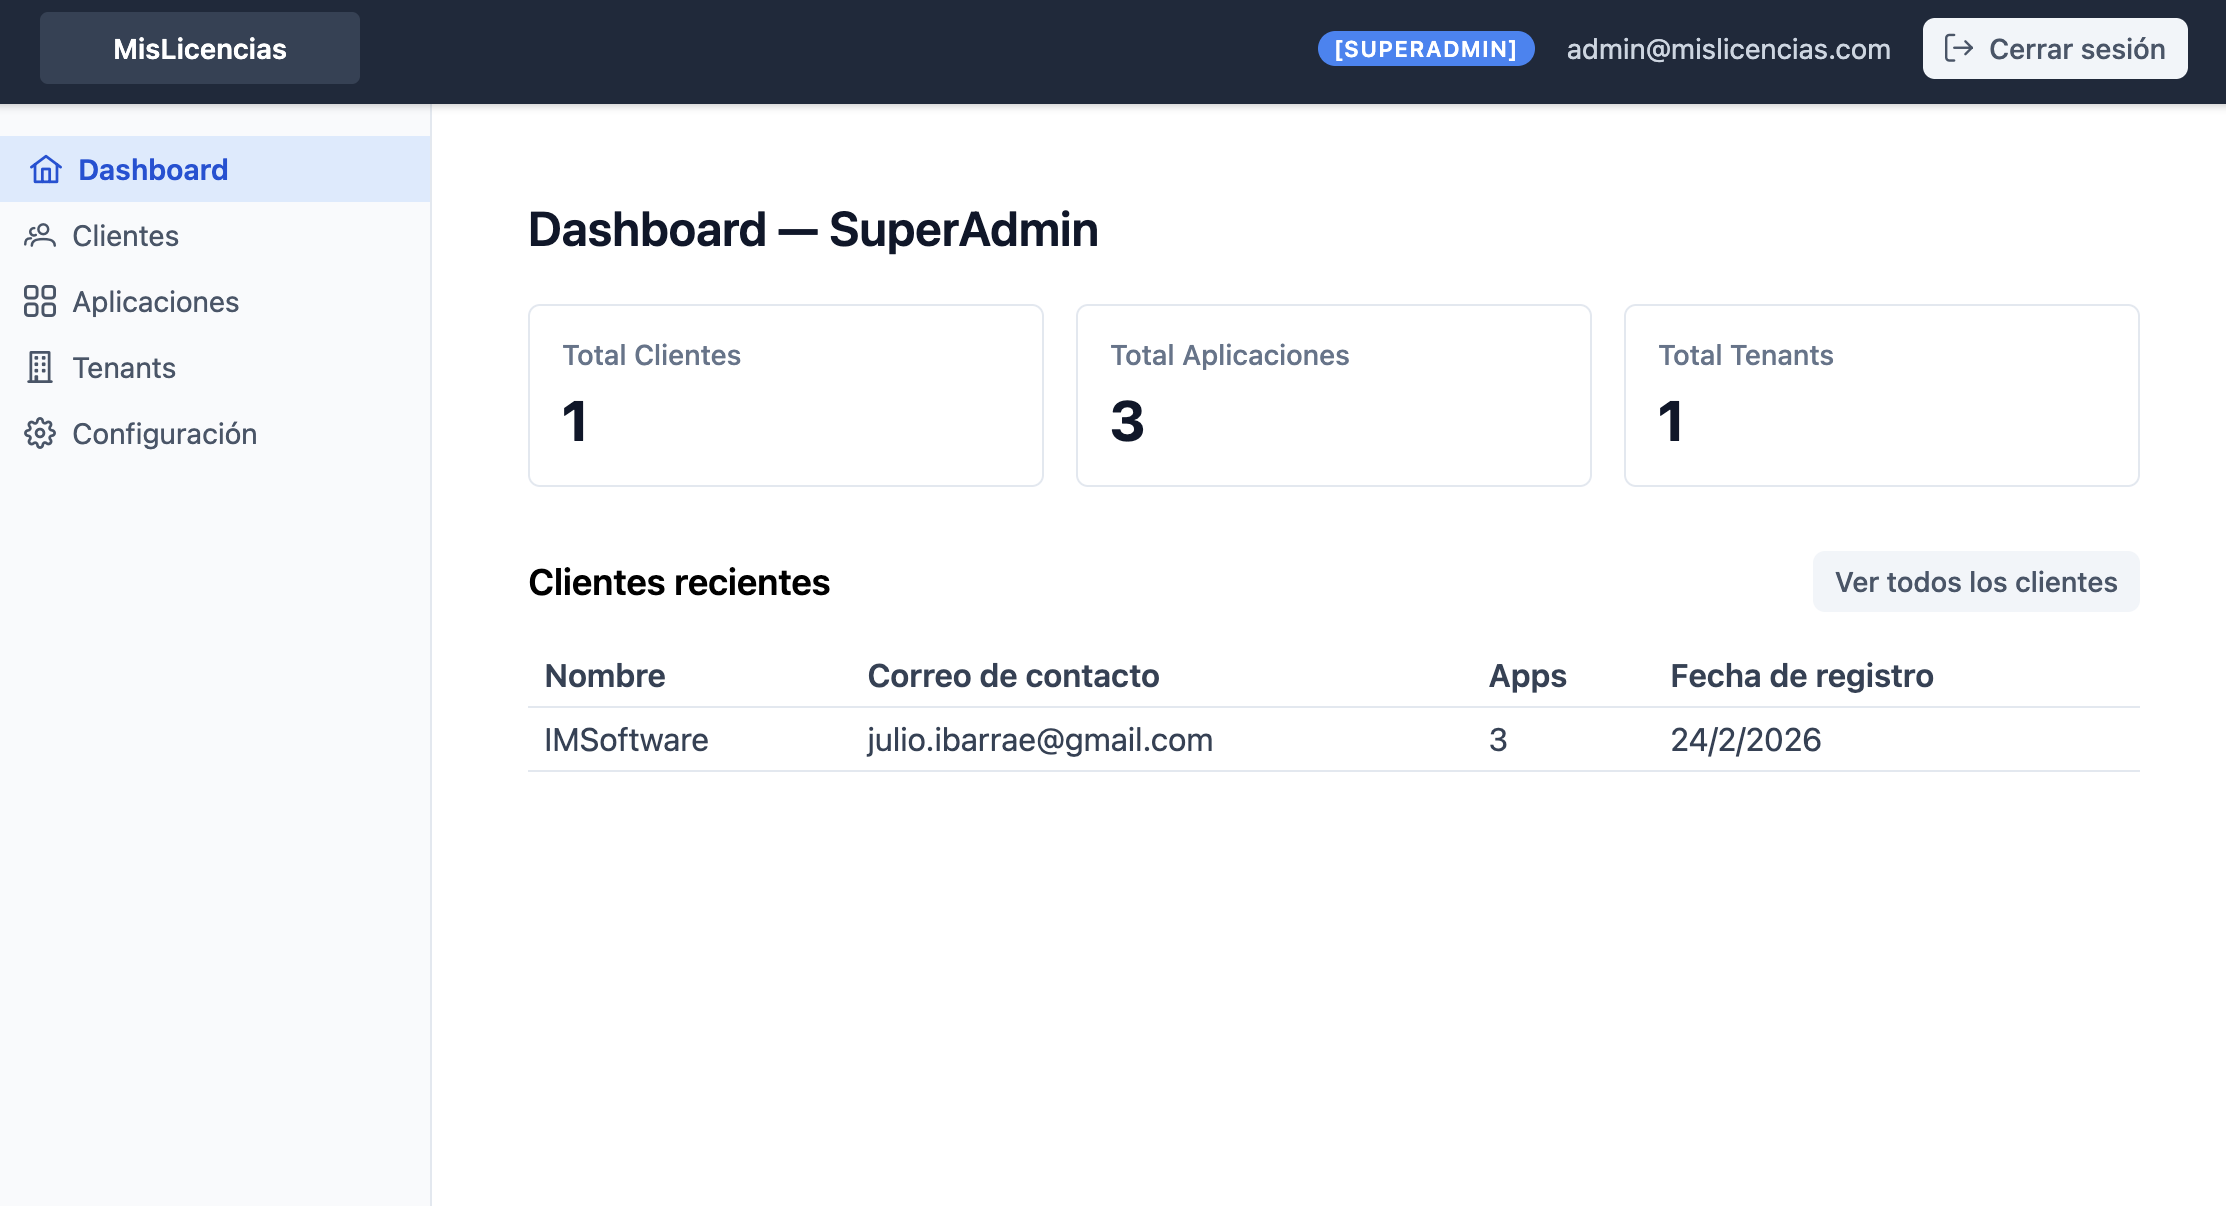Click the julio.ibarrae@gmail.com email
This screenshot has width=2226, height=1206.
(1039, 739)
